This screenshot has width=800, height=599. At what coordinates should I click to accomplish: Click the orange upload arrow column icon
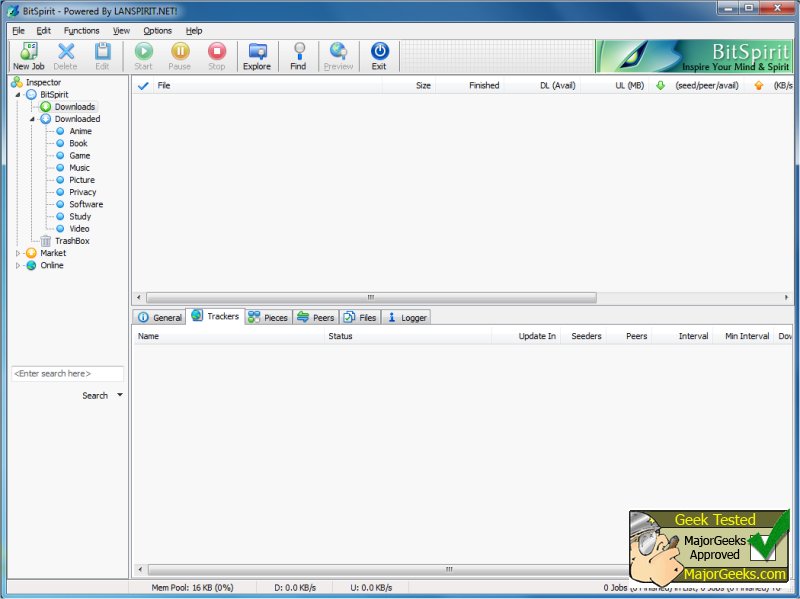pyautogui.click(x=759, y=85)
